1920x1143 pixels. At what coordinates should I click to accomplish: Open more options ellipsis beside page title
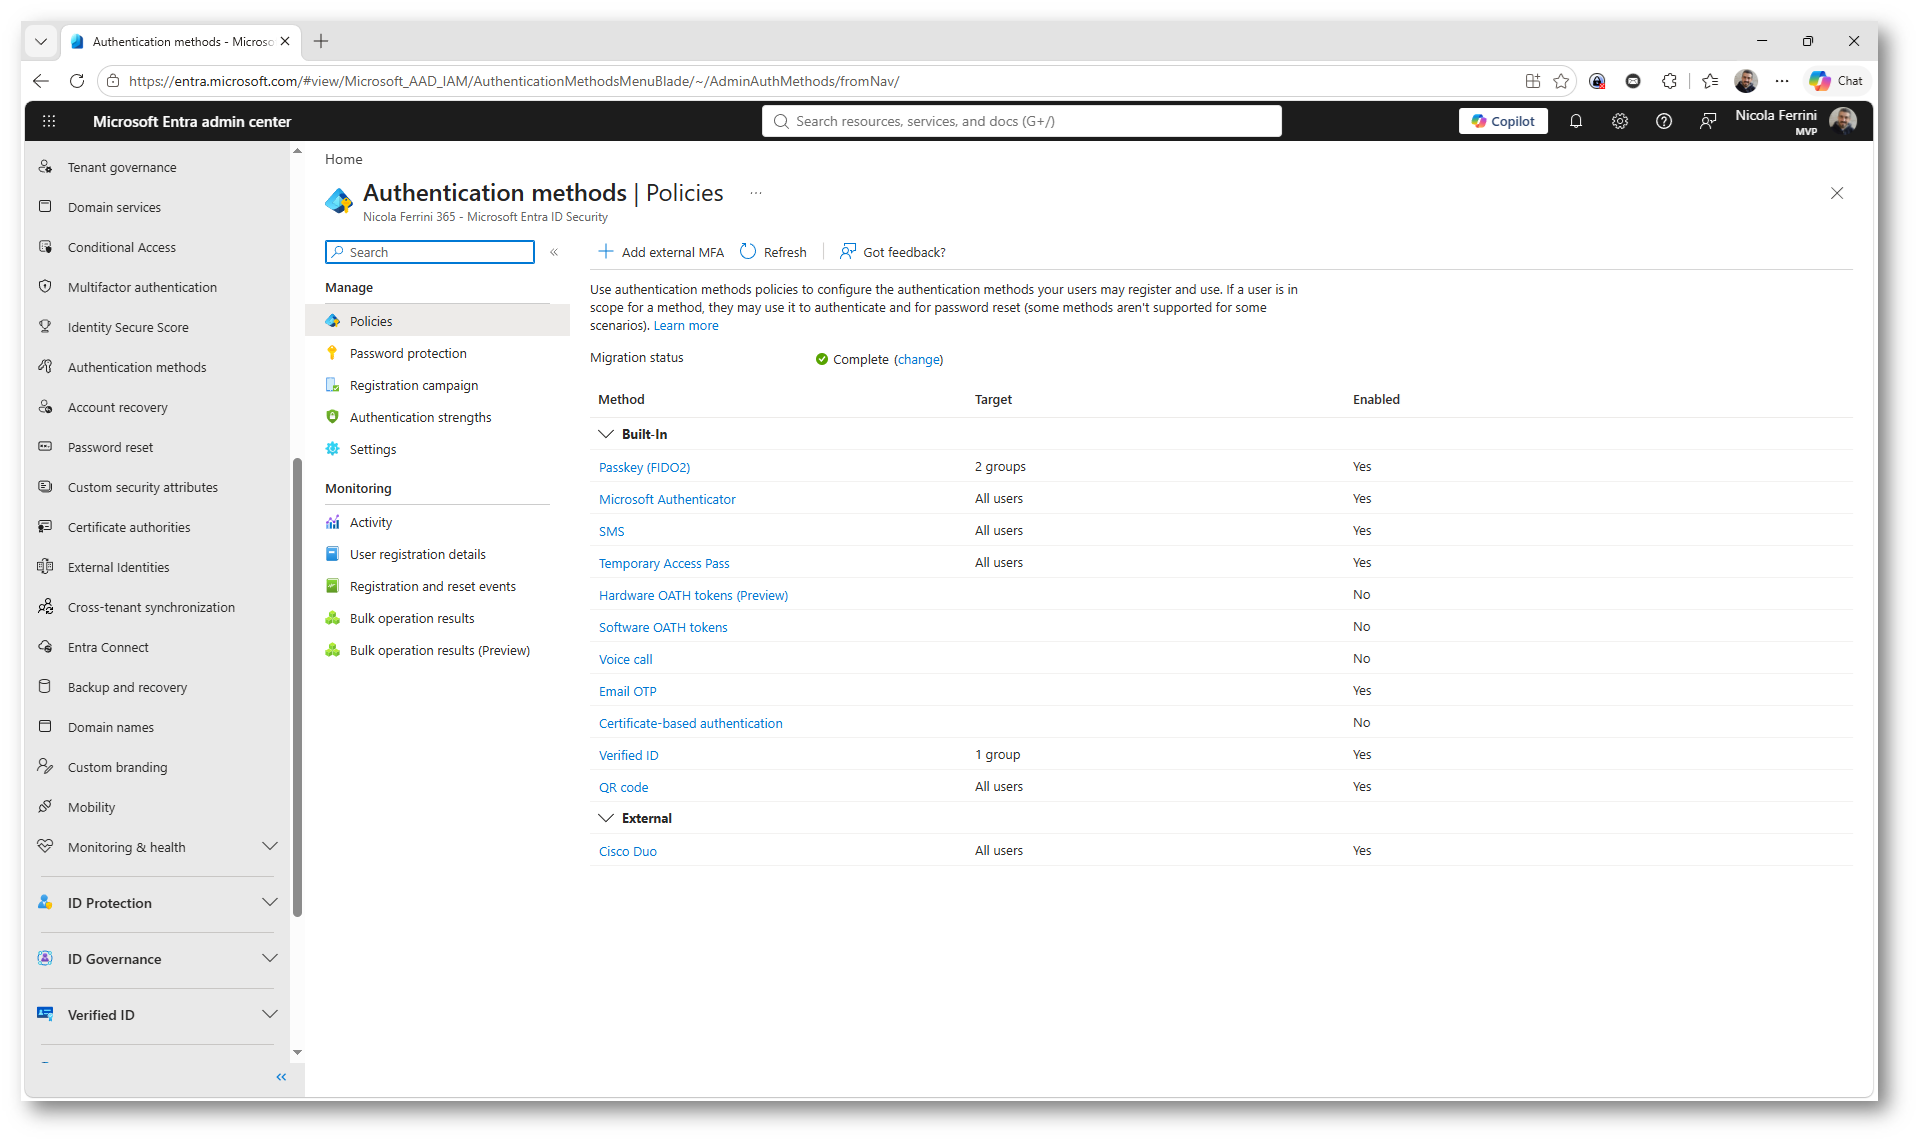(x=756, y=193)
